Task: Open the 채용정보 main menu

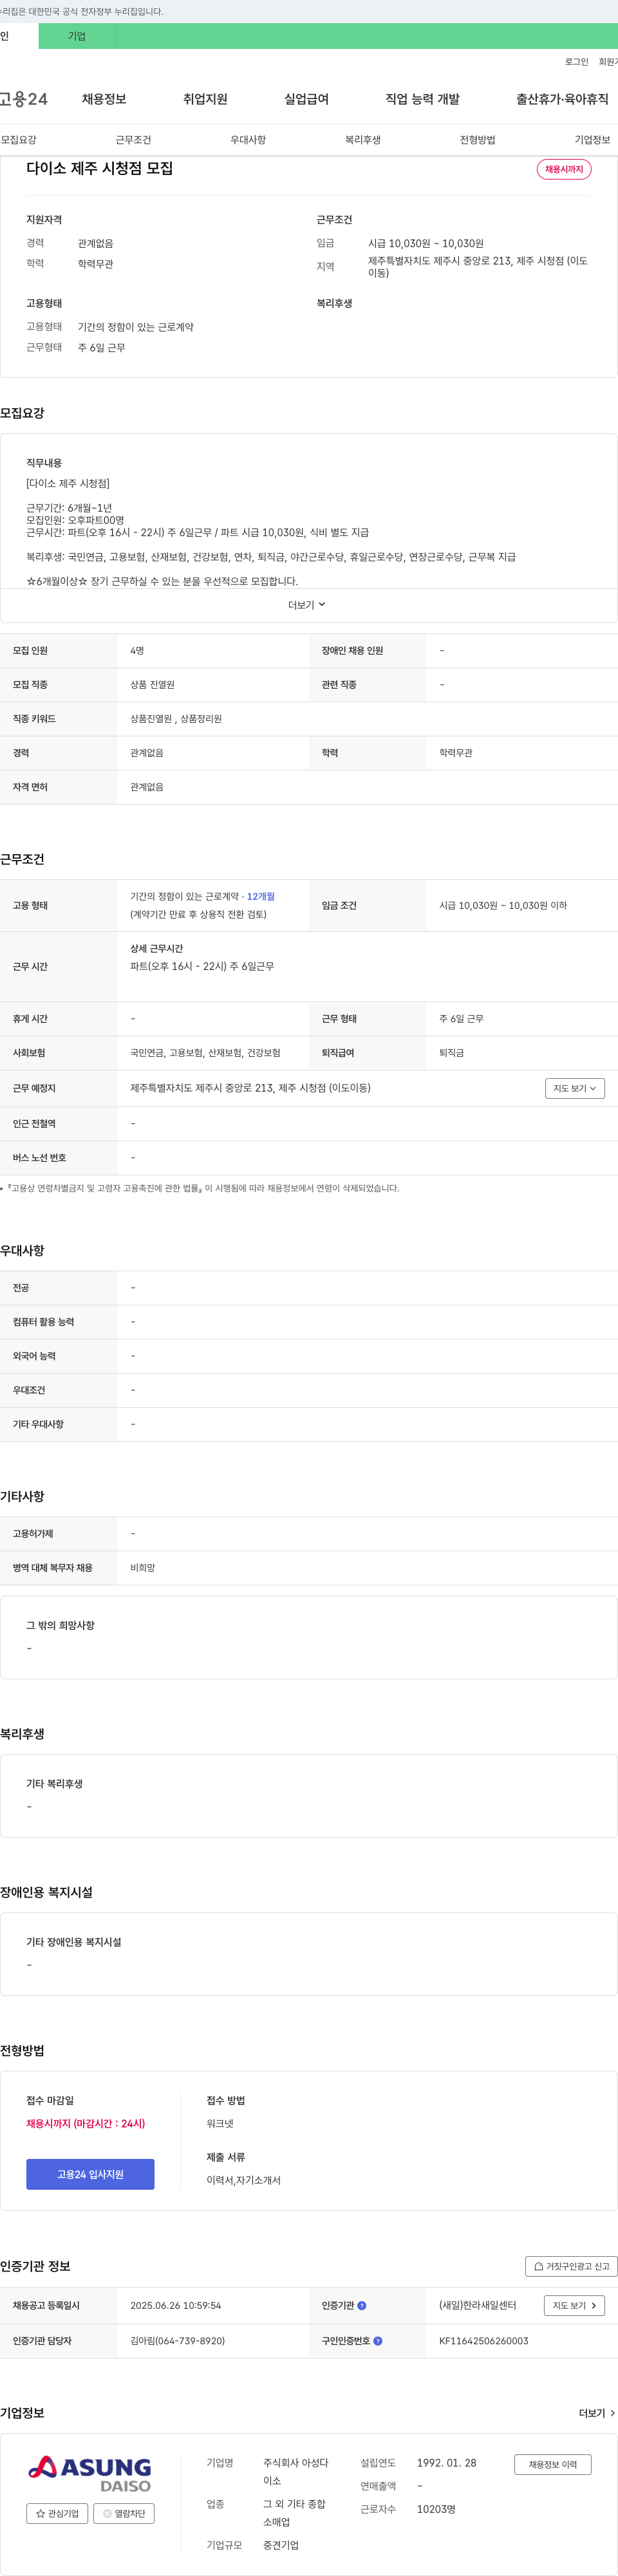Action: coord(104,99)
